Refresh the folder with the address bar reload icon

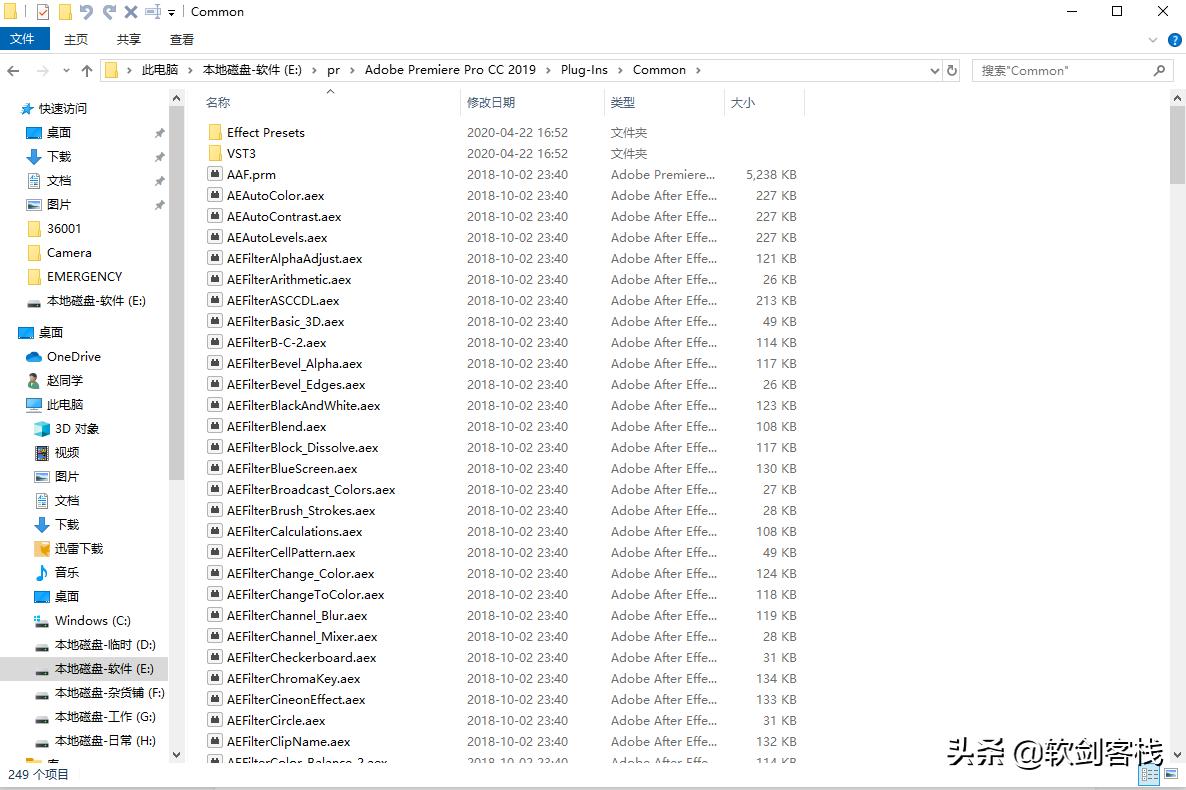[952, 71]
